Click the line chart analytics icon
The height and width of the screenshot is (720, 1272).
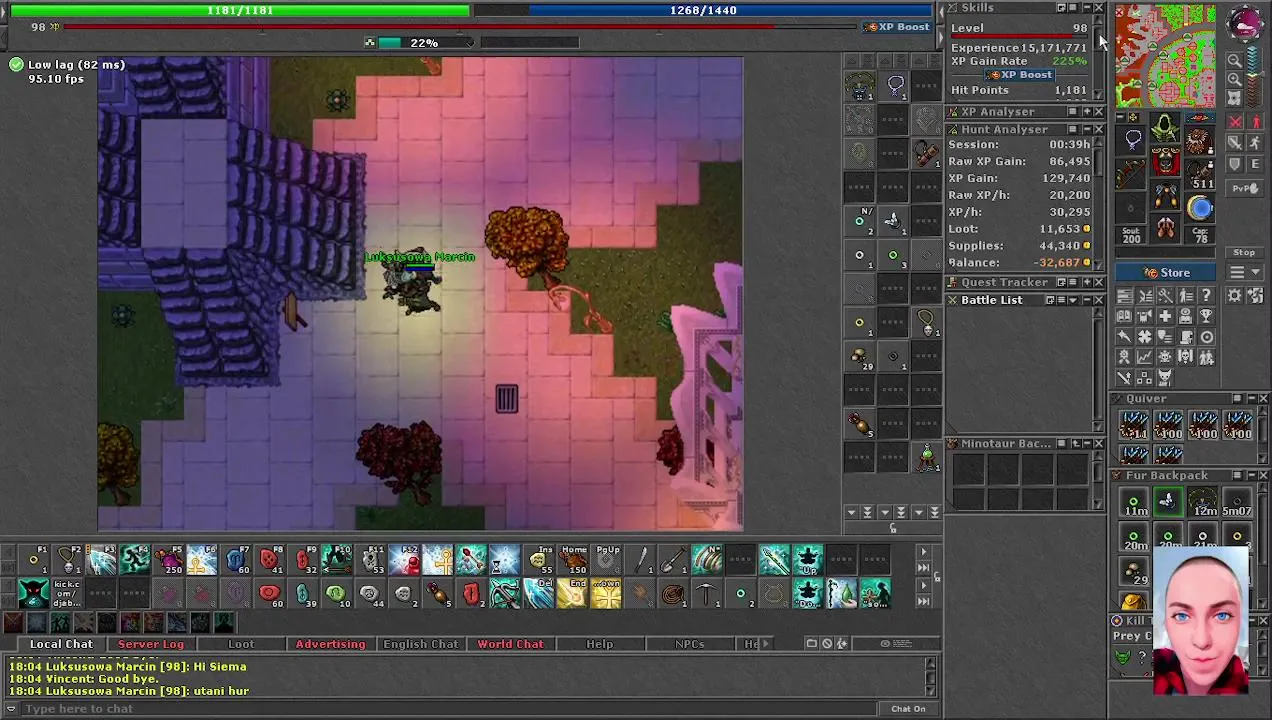1145,357
